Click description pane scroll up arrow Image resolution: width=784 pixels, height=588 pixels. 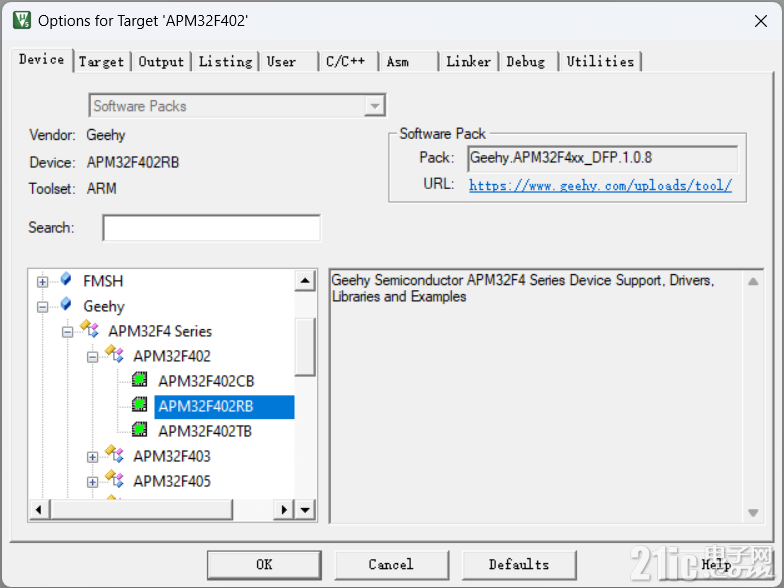753,282
